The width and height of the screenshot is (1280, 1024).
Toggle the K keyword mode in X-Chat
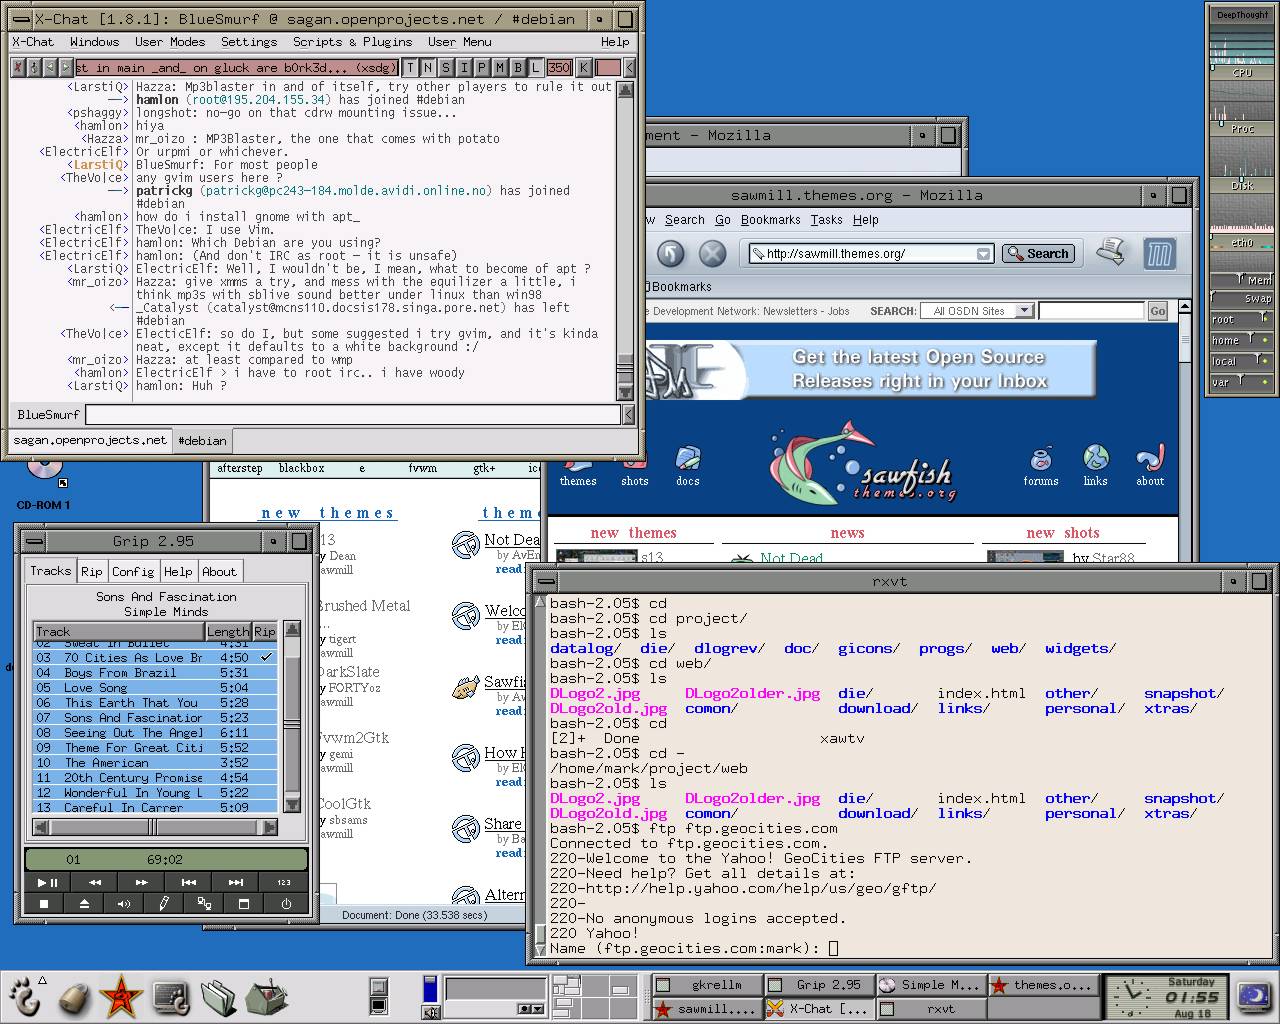[584, 68]
